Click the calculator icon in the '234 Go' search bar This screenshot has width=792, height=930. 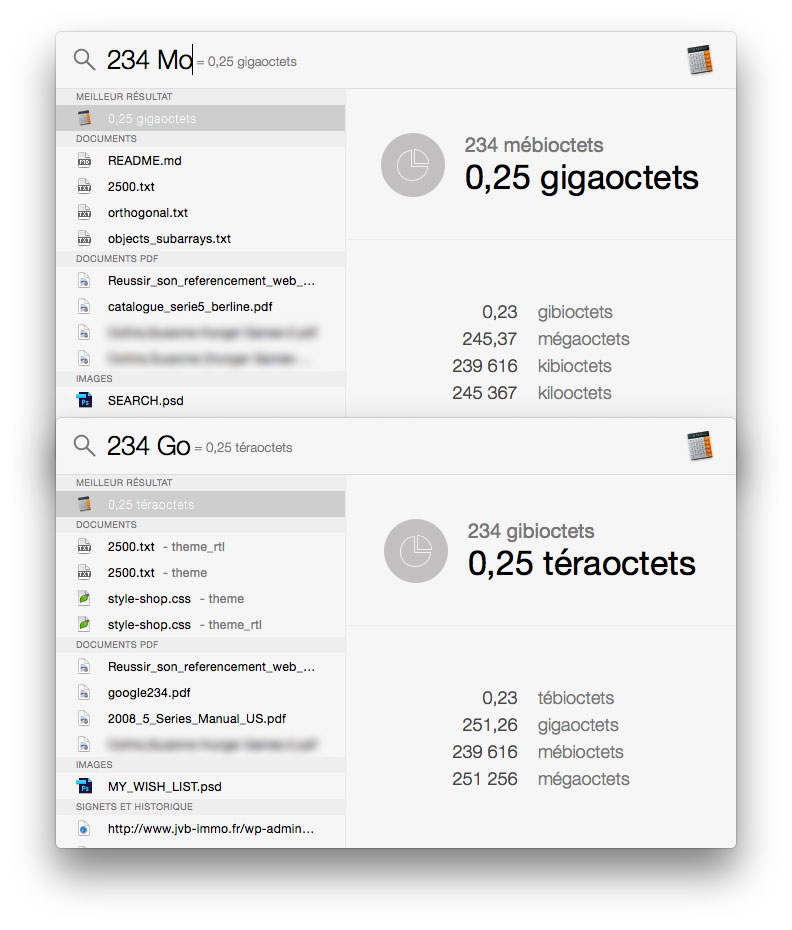click(700, 446)
